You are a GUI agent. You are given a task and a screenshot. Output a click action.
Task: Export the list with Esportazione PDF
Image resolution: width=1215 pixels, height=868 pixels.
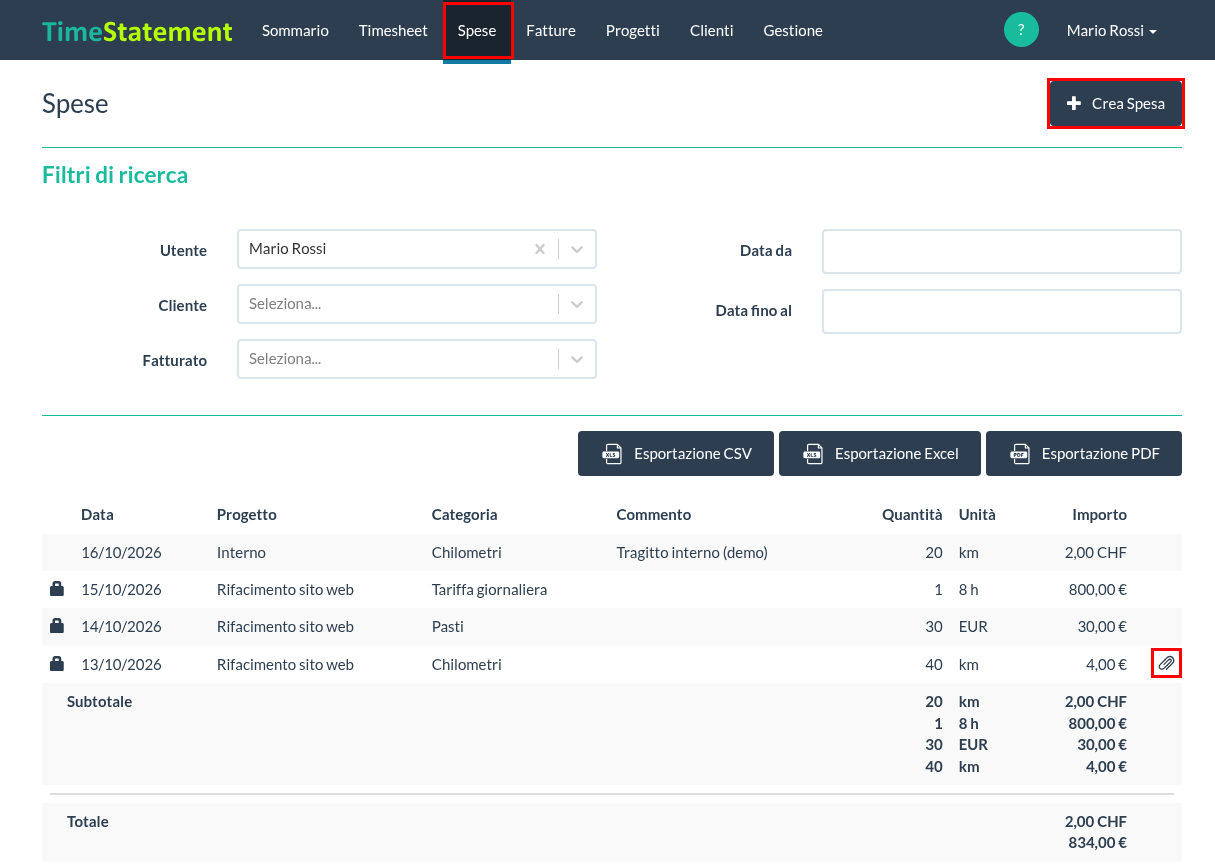[1084, 454]
